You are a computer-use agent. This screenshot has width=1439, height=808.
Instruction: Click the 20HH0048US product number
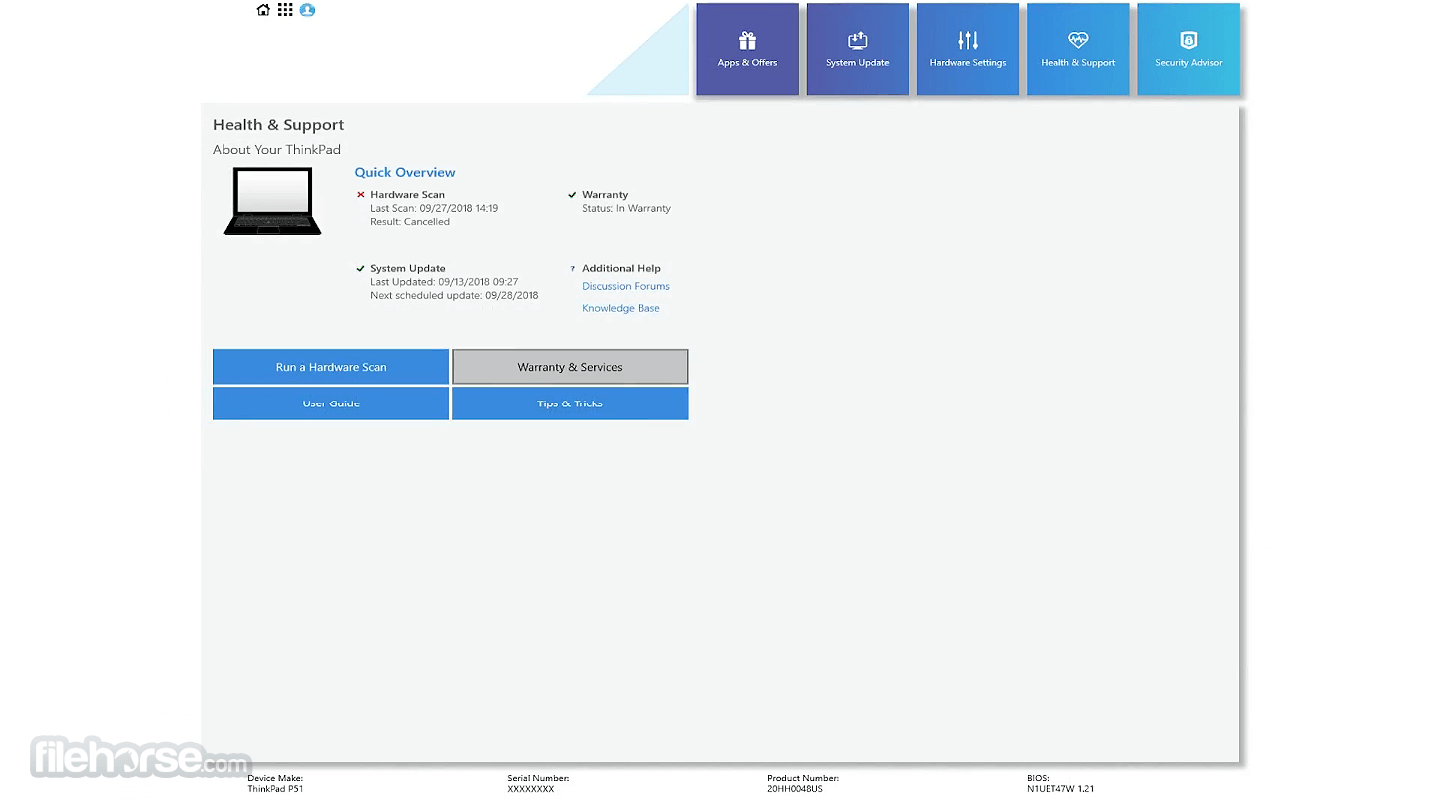pos(795,789)
